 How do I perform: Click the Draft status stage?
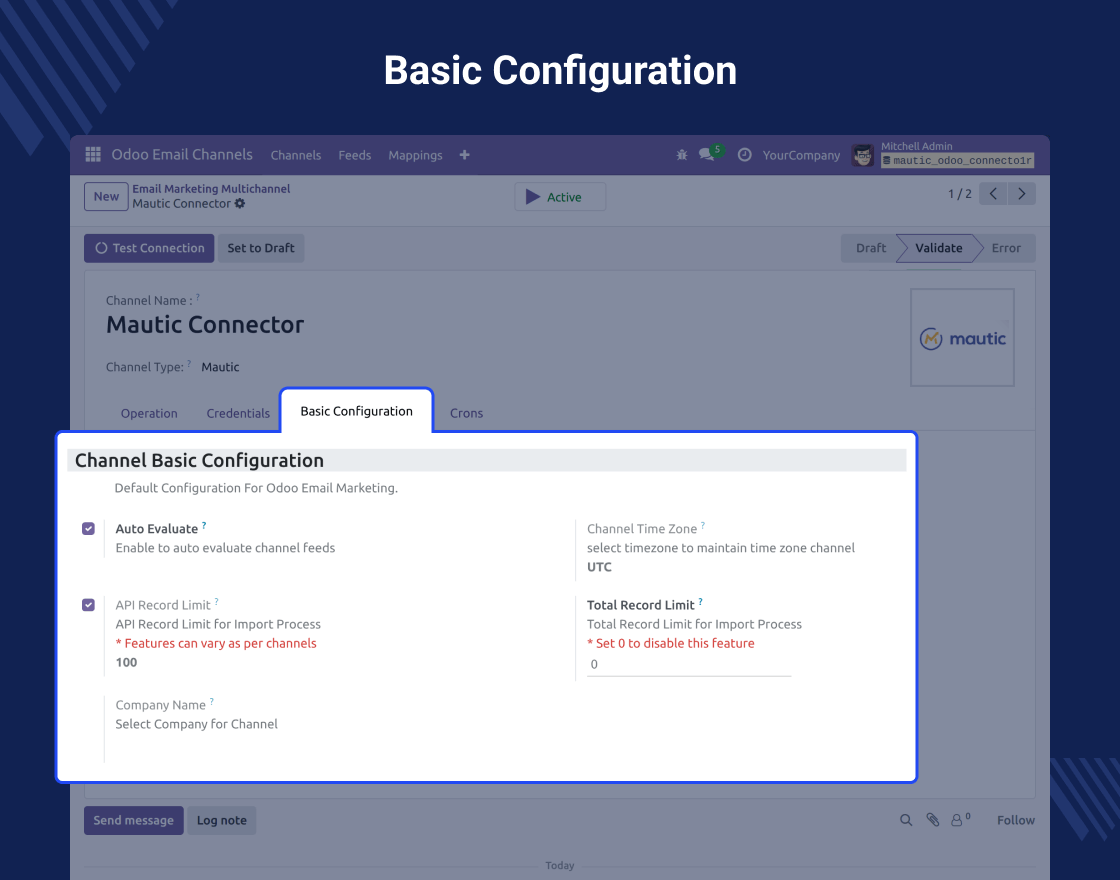870,248
